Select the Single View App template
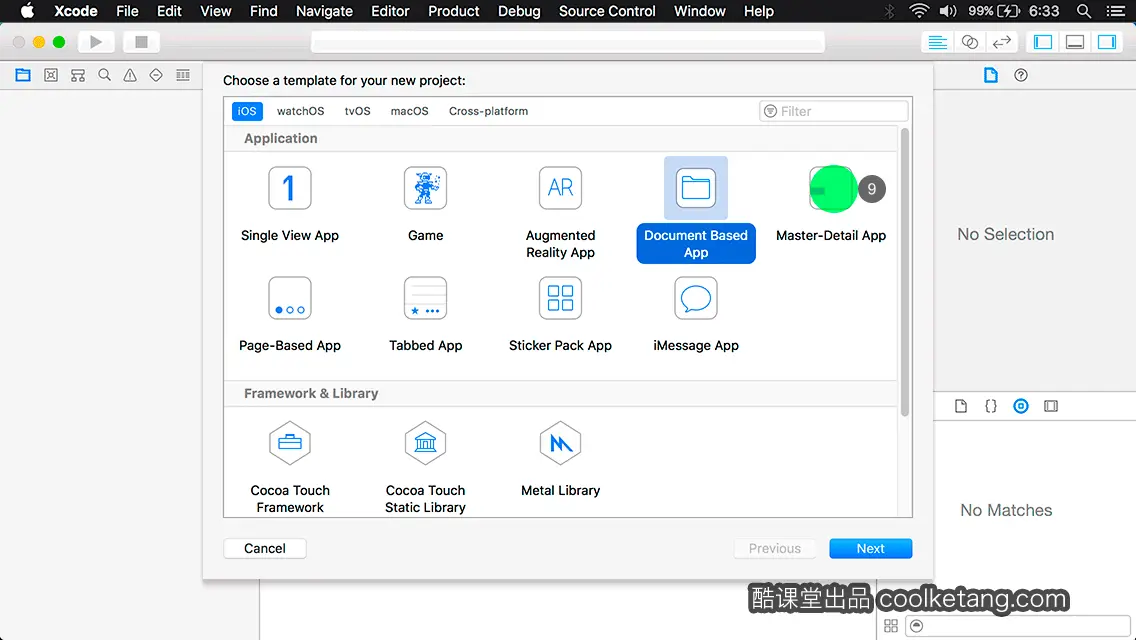Screen dimensions: 1136x640 click(x=290, y=204)
